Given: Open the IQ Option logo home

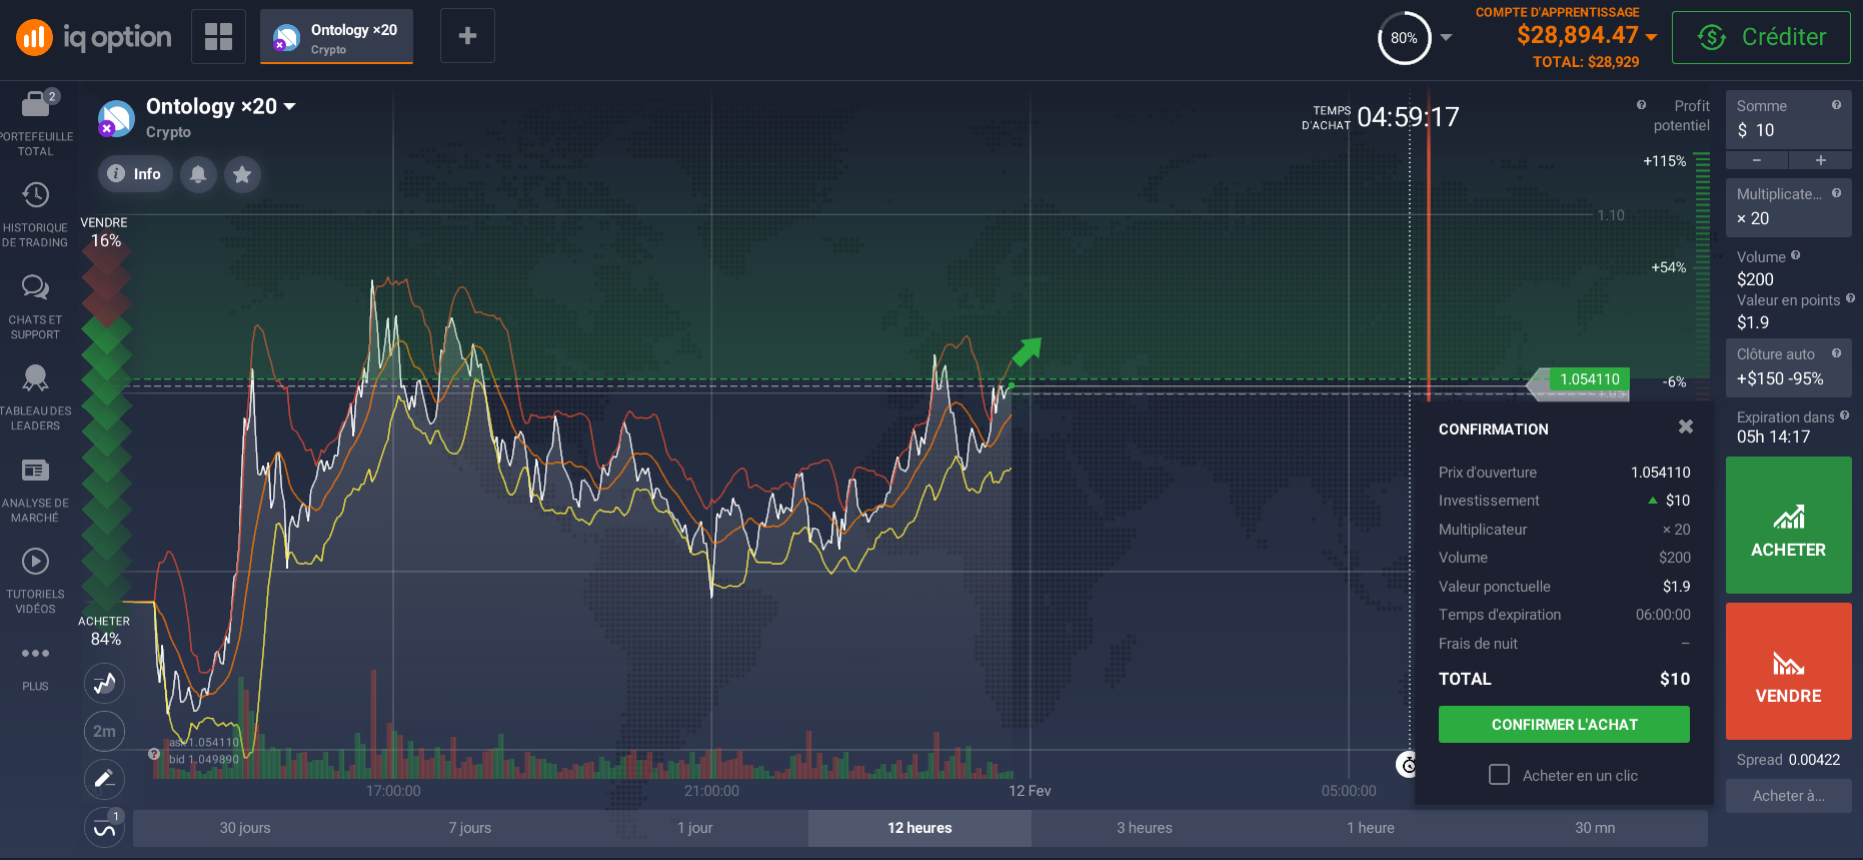Looking at the screenshot, I should point(93,38).
